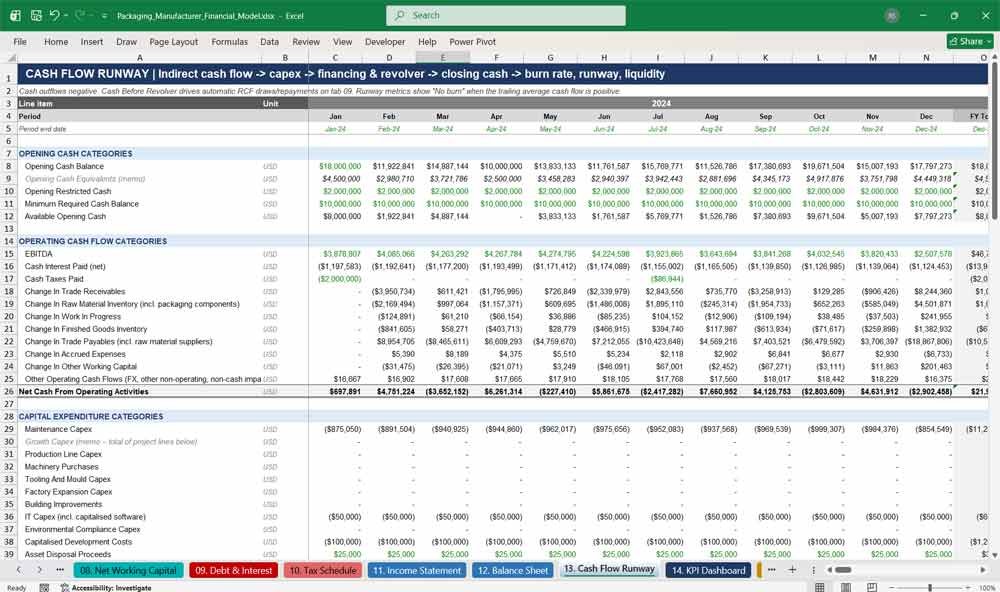
Task: Switch to 14. KPI Dashboard sheet tab
Action: (708, 570)
